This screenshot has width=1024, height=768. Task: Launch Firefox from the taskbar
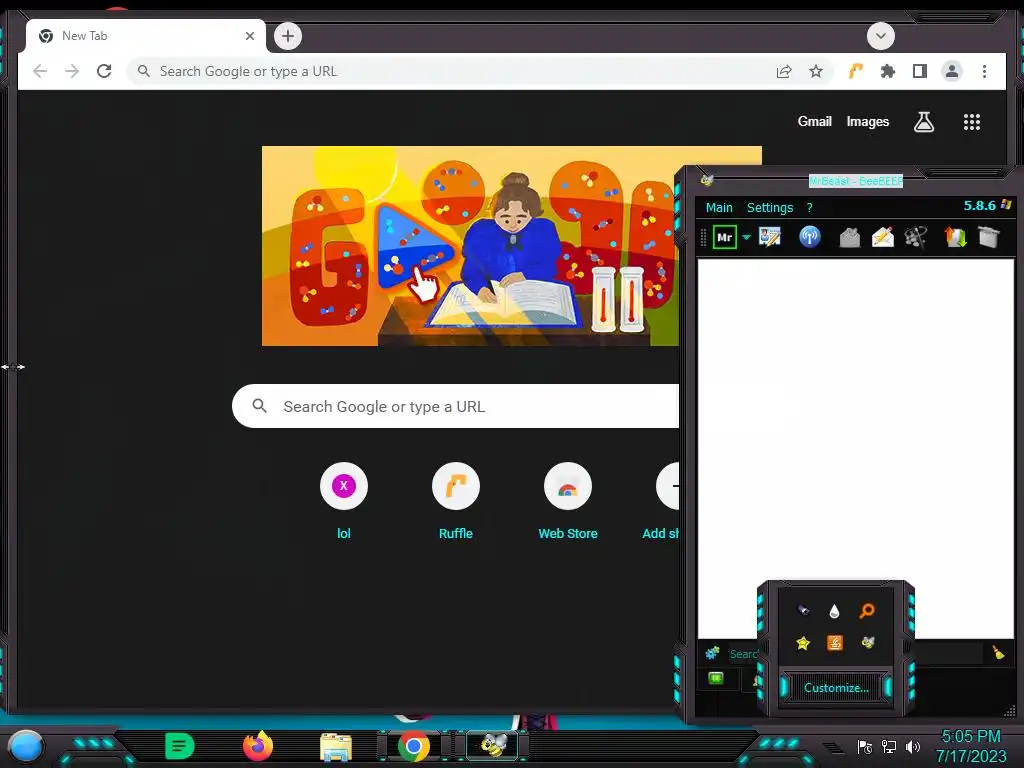click(x=258, y=746)
